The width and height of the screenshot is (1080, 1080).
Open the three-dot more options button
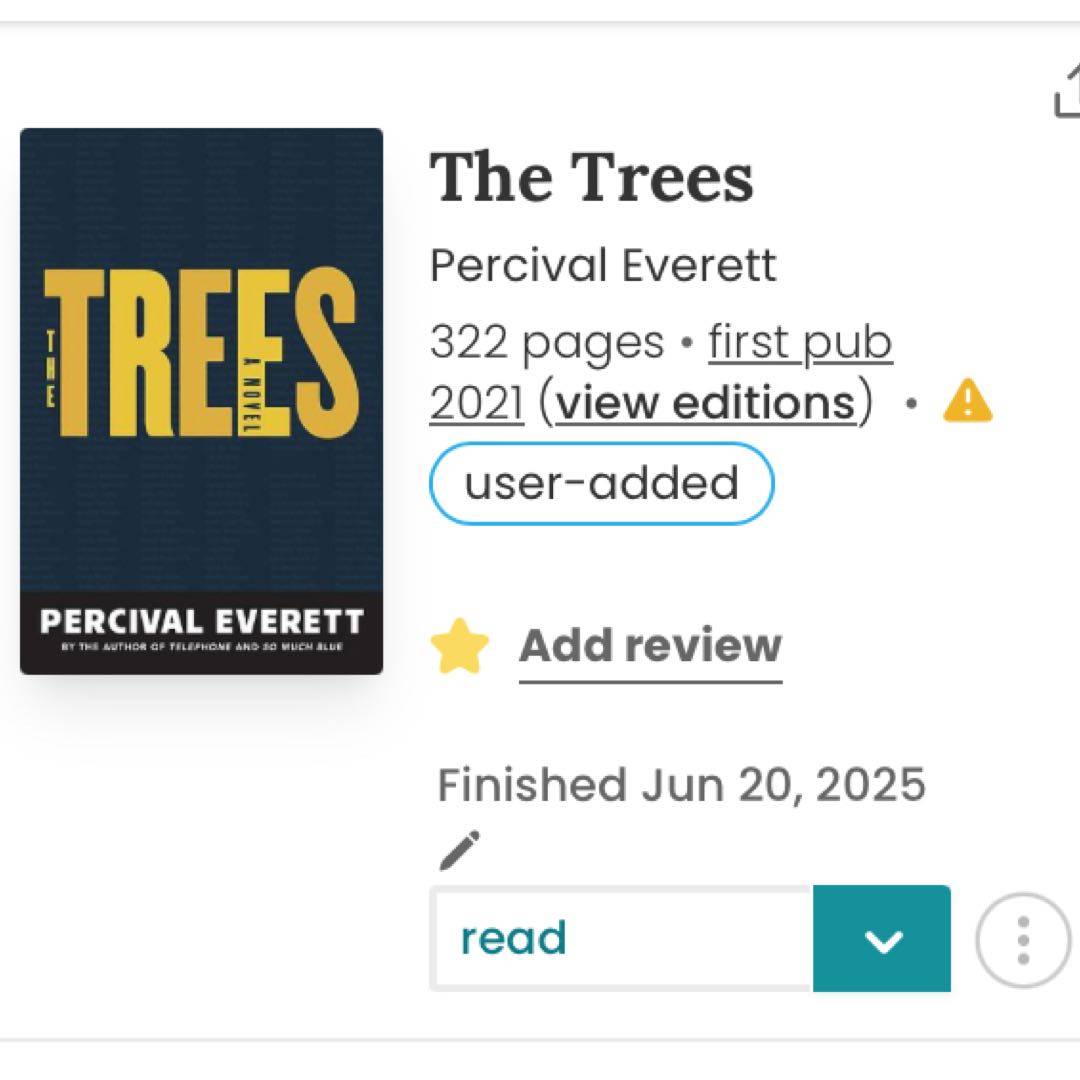click(x=1023, y=939)
